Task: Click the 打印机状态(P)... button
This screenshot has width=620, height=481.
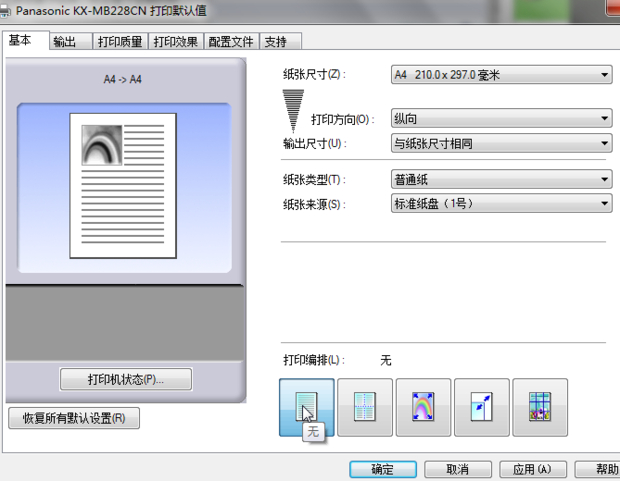Action: pyautogui.click(x=126, y=380)
